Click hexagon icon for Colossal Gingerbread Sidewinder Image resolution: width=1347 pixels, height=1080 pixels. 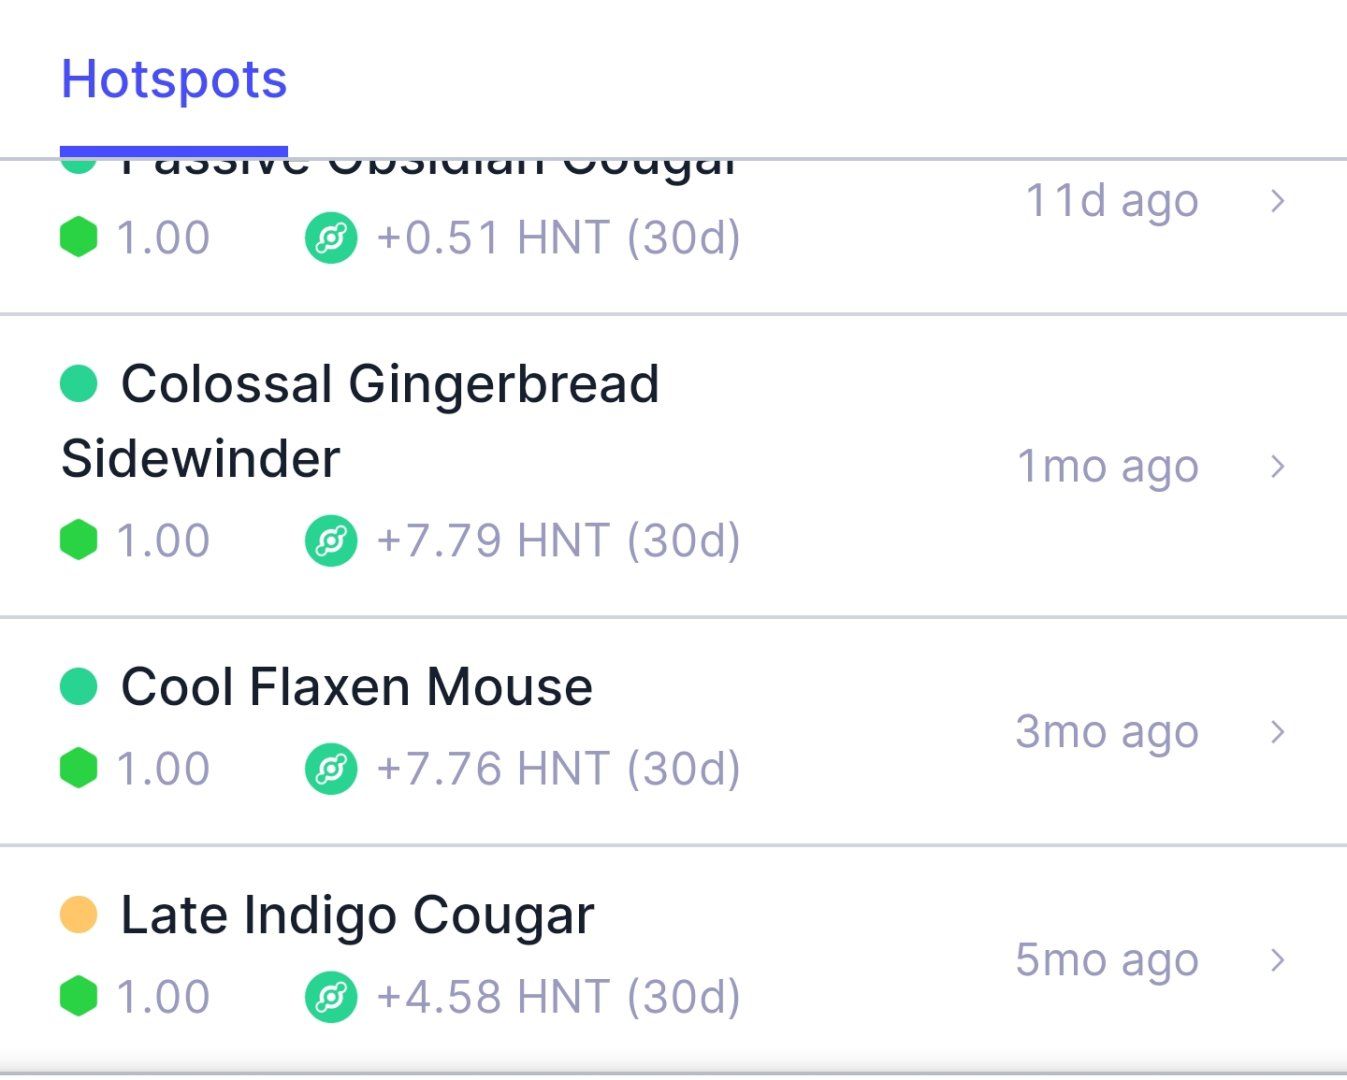point(79,540)
